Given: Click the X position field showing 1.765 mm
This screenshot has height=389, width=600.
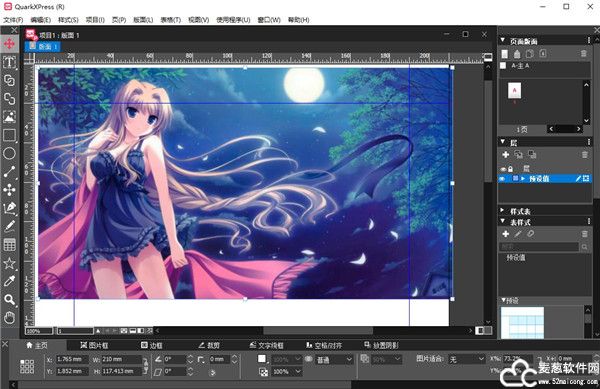Looking at the screenshot, I should [x=72, y=360].
